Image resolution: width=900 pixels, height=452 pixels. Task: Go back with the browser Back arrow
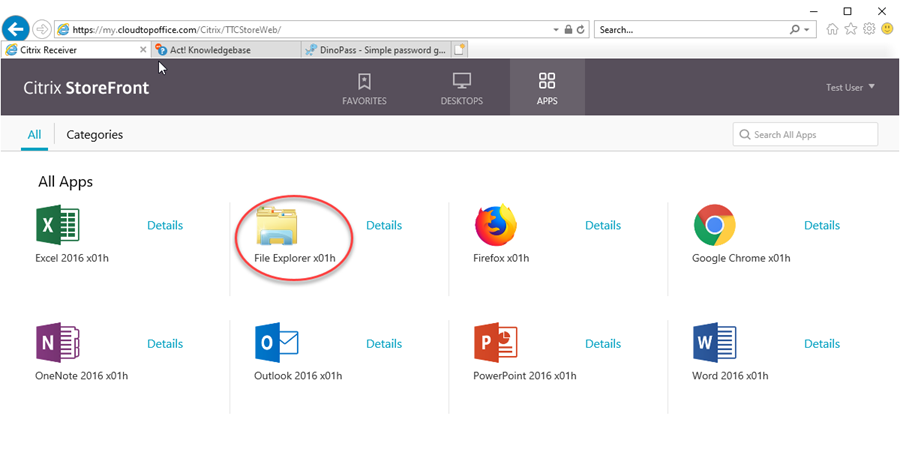[x=15, y=29]
